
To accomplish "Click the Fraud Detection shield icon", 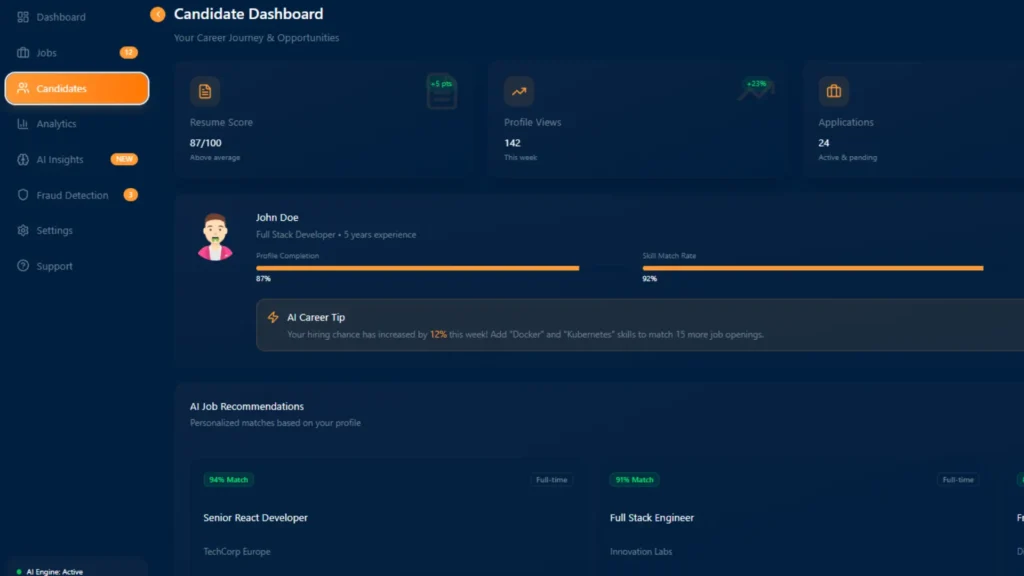I will point(23,195).
